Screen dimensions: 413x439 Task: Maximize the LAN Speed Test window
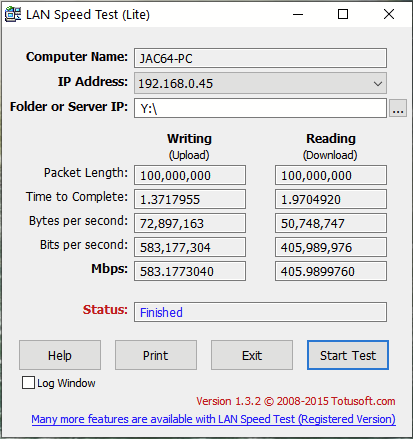pos(343,14)
